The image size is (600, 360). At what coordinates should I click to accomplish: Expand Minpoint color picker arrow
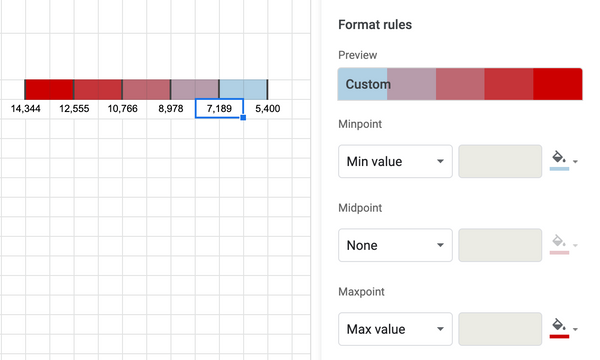(x=575, y=161)
